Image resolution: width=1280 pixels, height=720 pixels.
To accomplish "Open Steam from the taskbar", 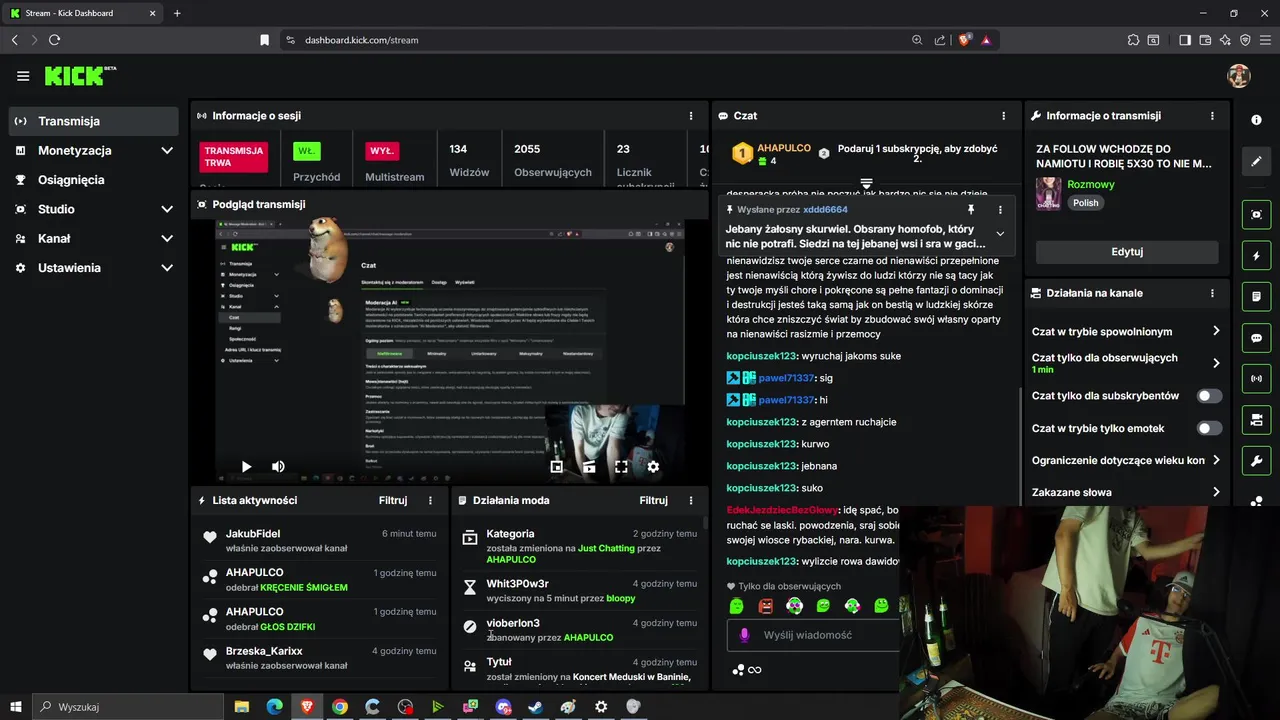I will (536, 707).
